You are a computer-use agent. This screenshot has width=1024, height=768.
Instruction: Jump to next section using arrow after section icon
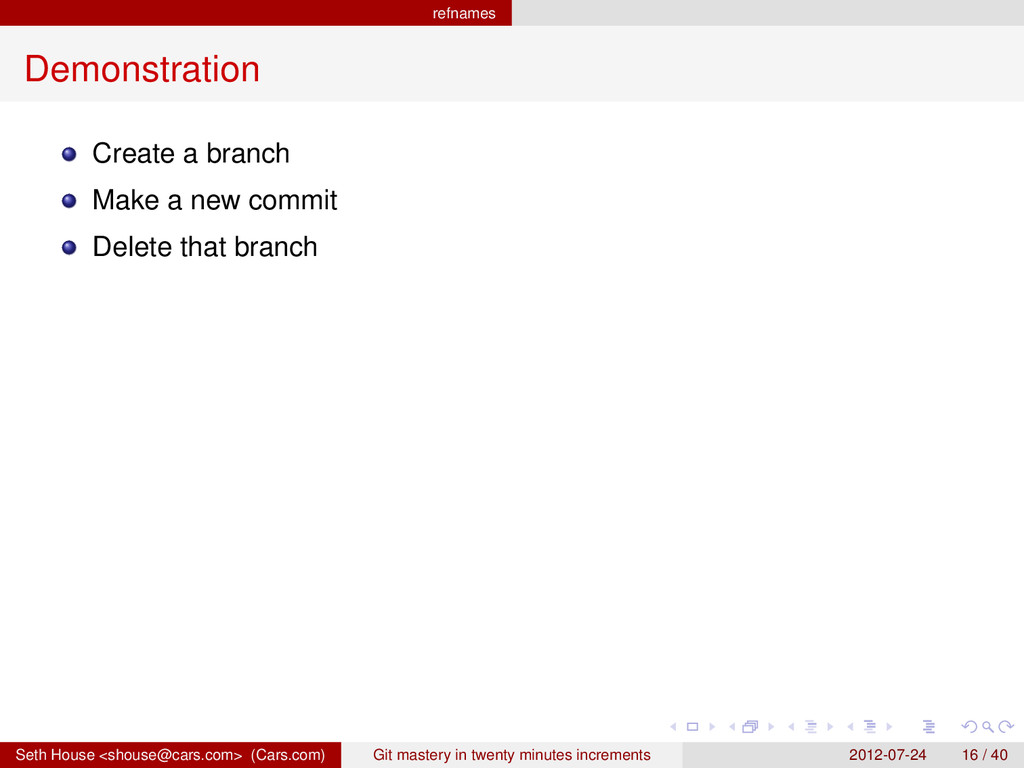(889, 727)
